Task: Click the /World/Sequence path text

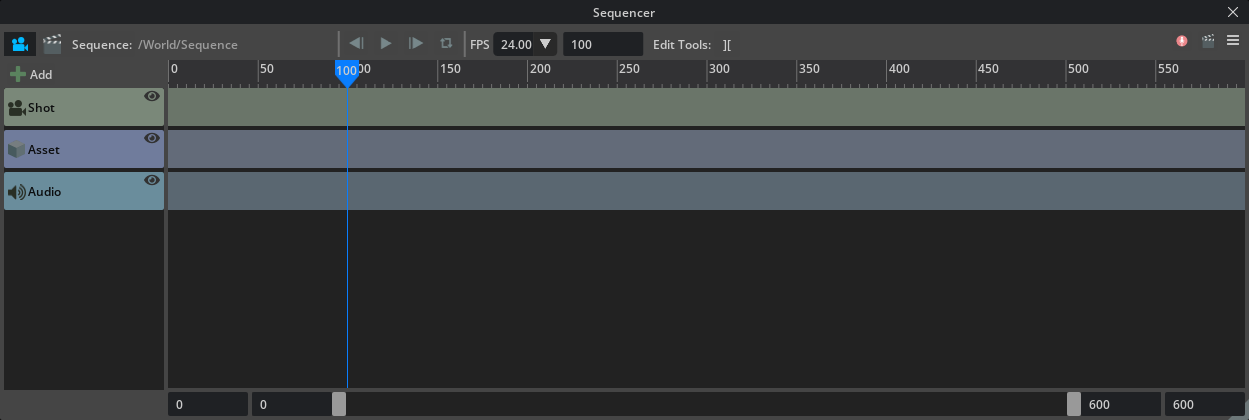Action: coord(188,45)
